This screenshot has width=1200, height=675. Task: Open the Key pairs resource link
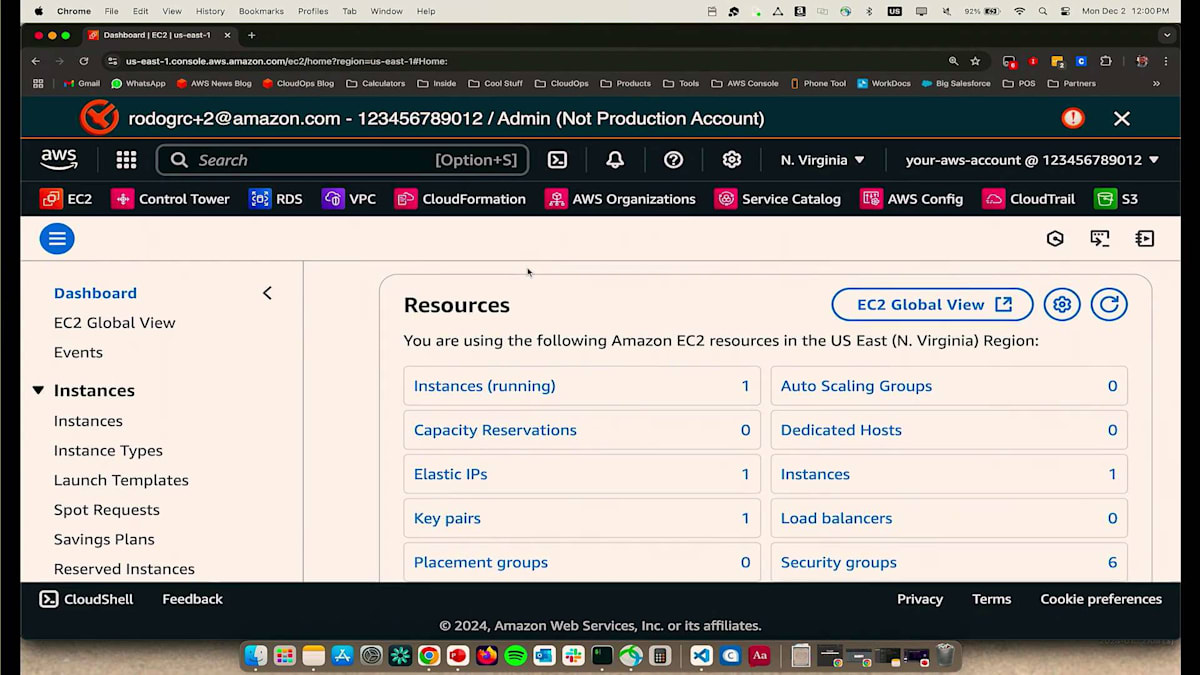tap(447, 518)
